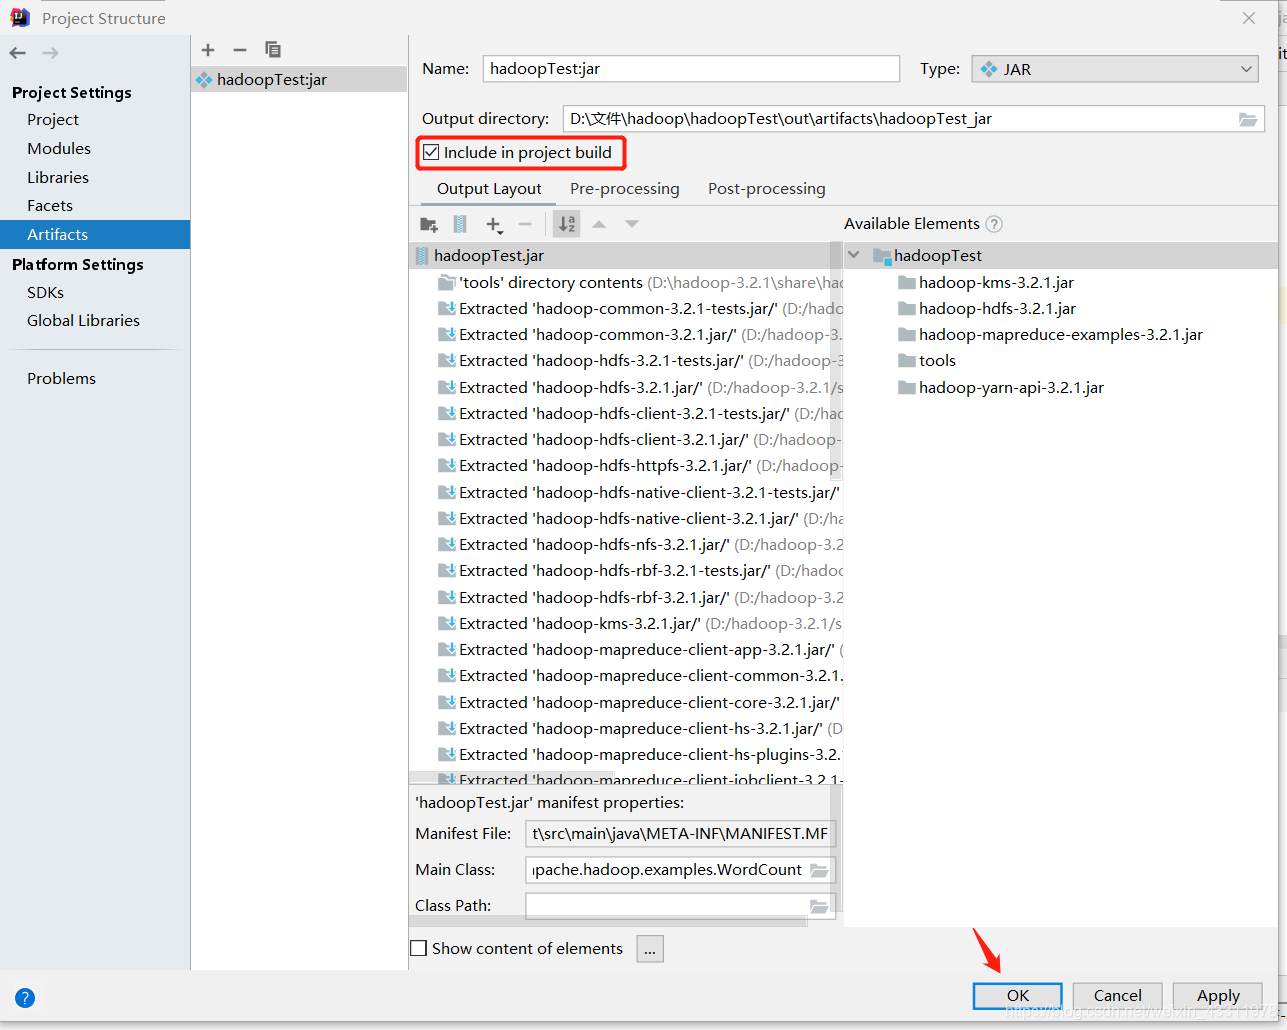Click the back navigation arrow
Screen dimensions: 1287x1030
[x=17, y=53]
